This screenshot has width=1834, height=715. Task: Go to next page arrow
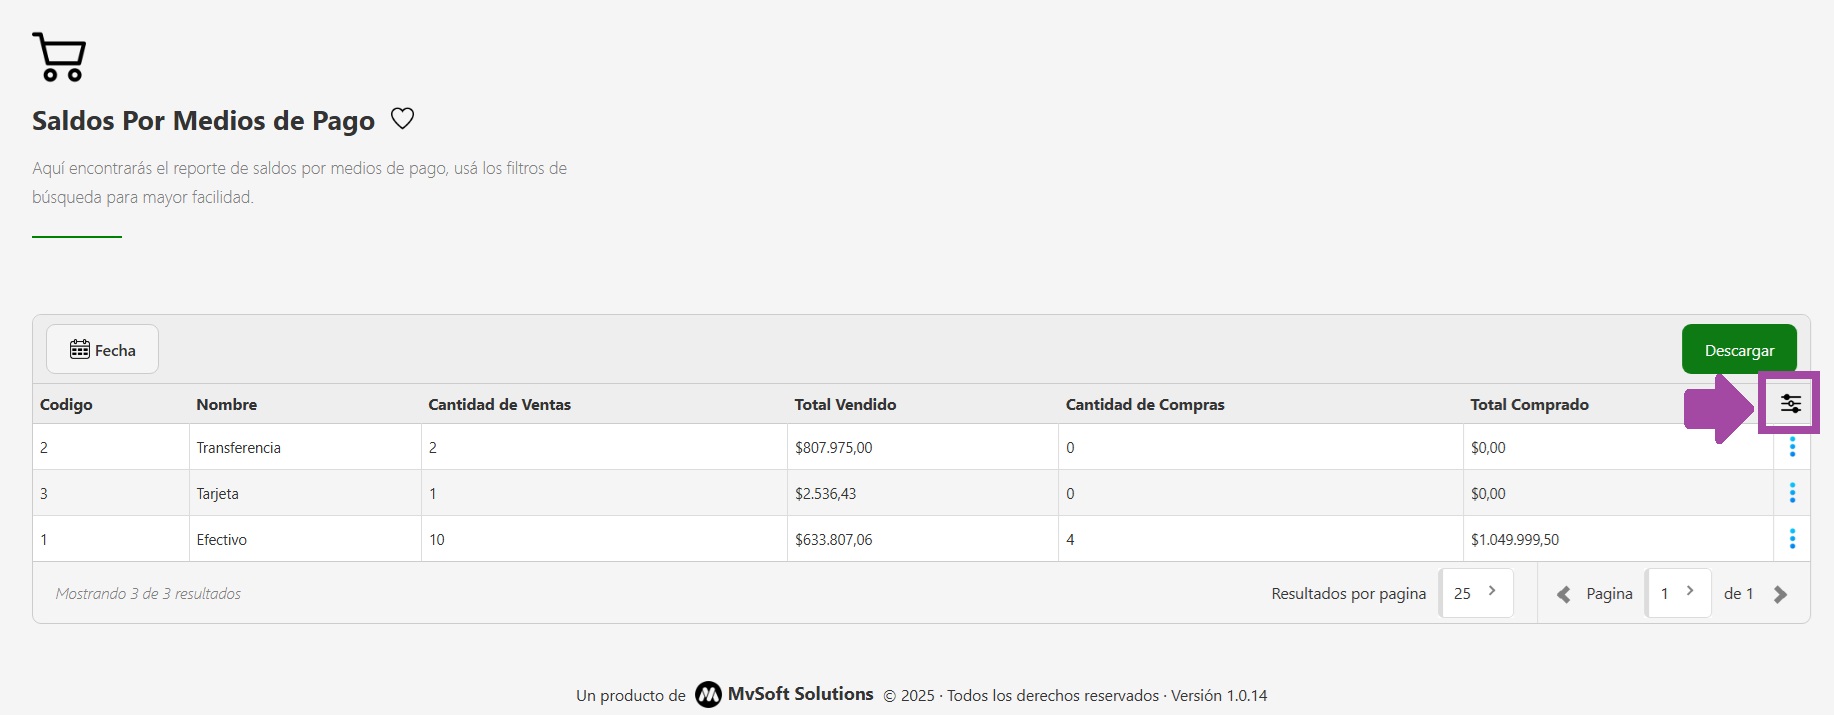1780,594
